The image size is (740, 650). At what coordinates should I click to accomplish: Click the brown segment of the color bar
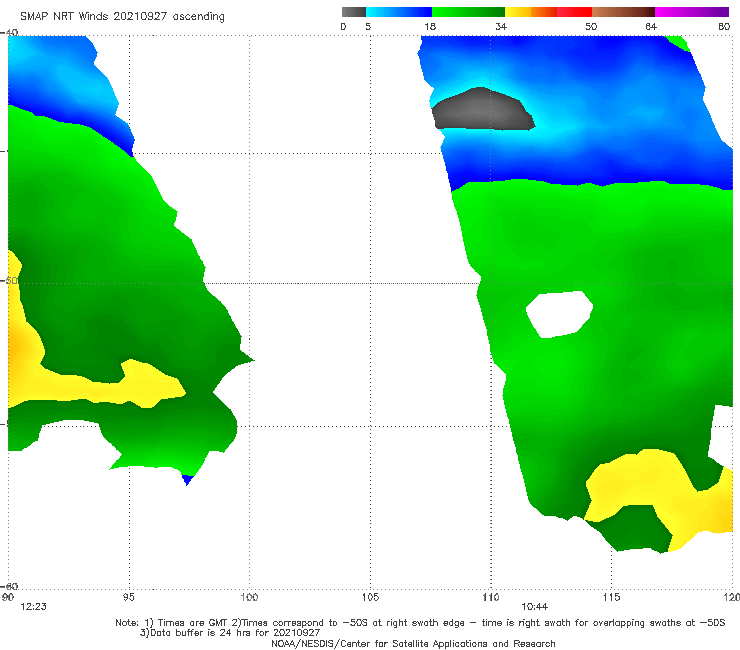pyautogui.click(x=623, y=12)
